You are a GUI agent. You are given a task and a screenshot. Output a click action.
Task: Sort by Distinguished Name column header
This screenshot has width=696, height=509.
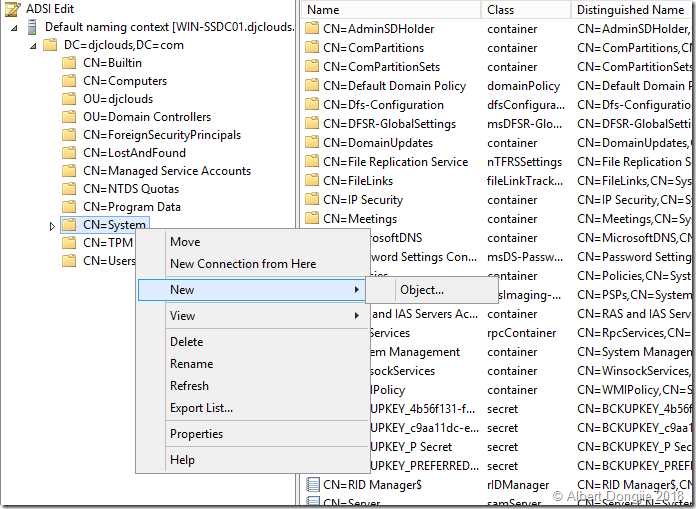633,10
